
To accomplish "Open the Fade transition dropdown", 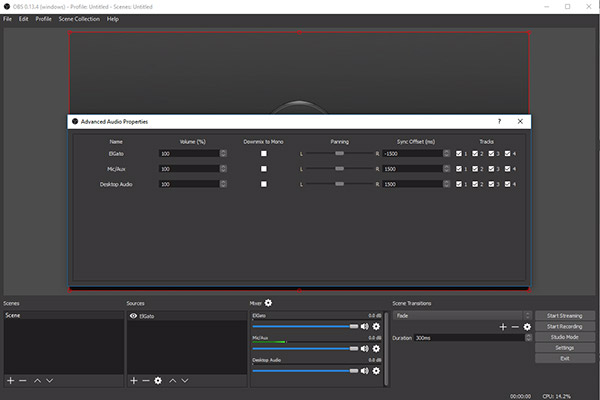I will point(462,315).
